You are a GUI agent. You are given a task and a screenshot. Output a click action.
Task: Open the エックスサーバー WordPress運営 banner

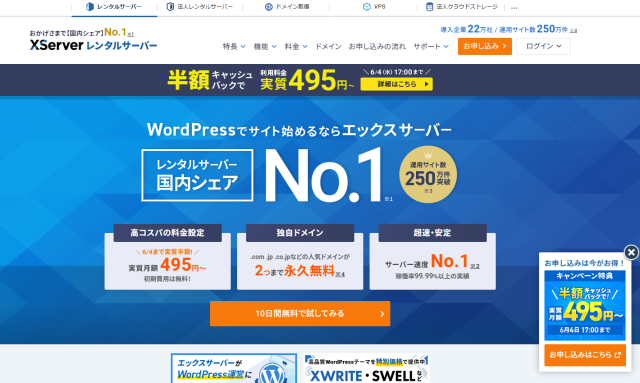(x=234, y=369)
